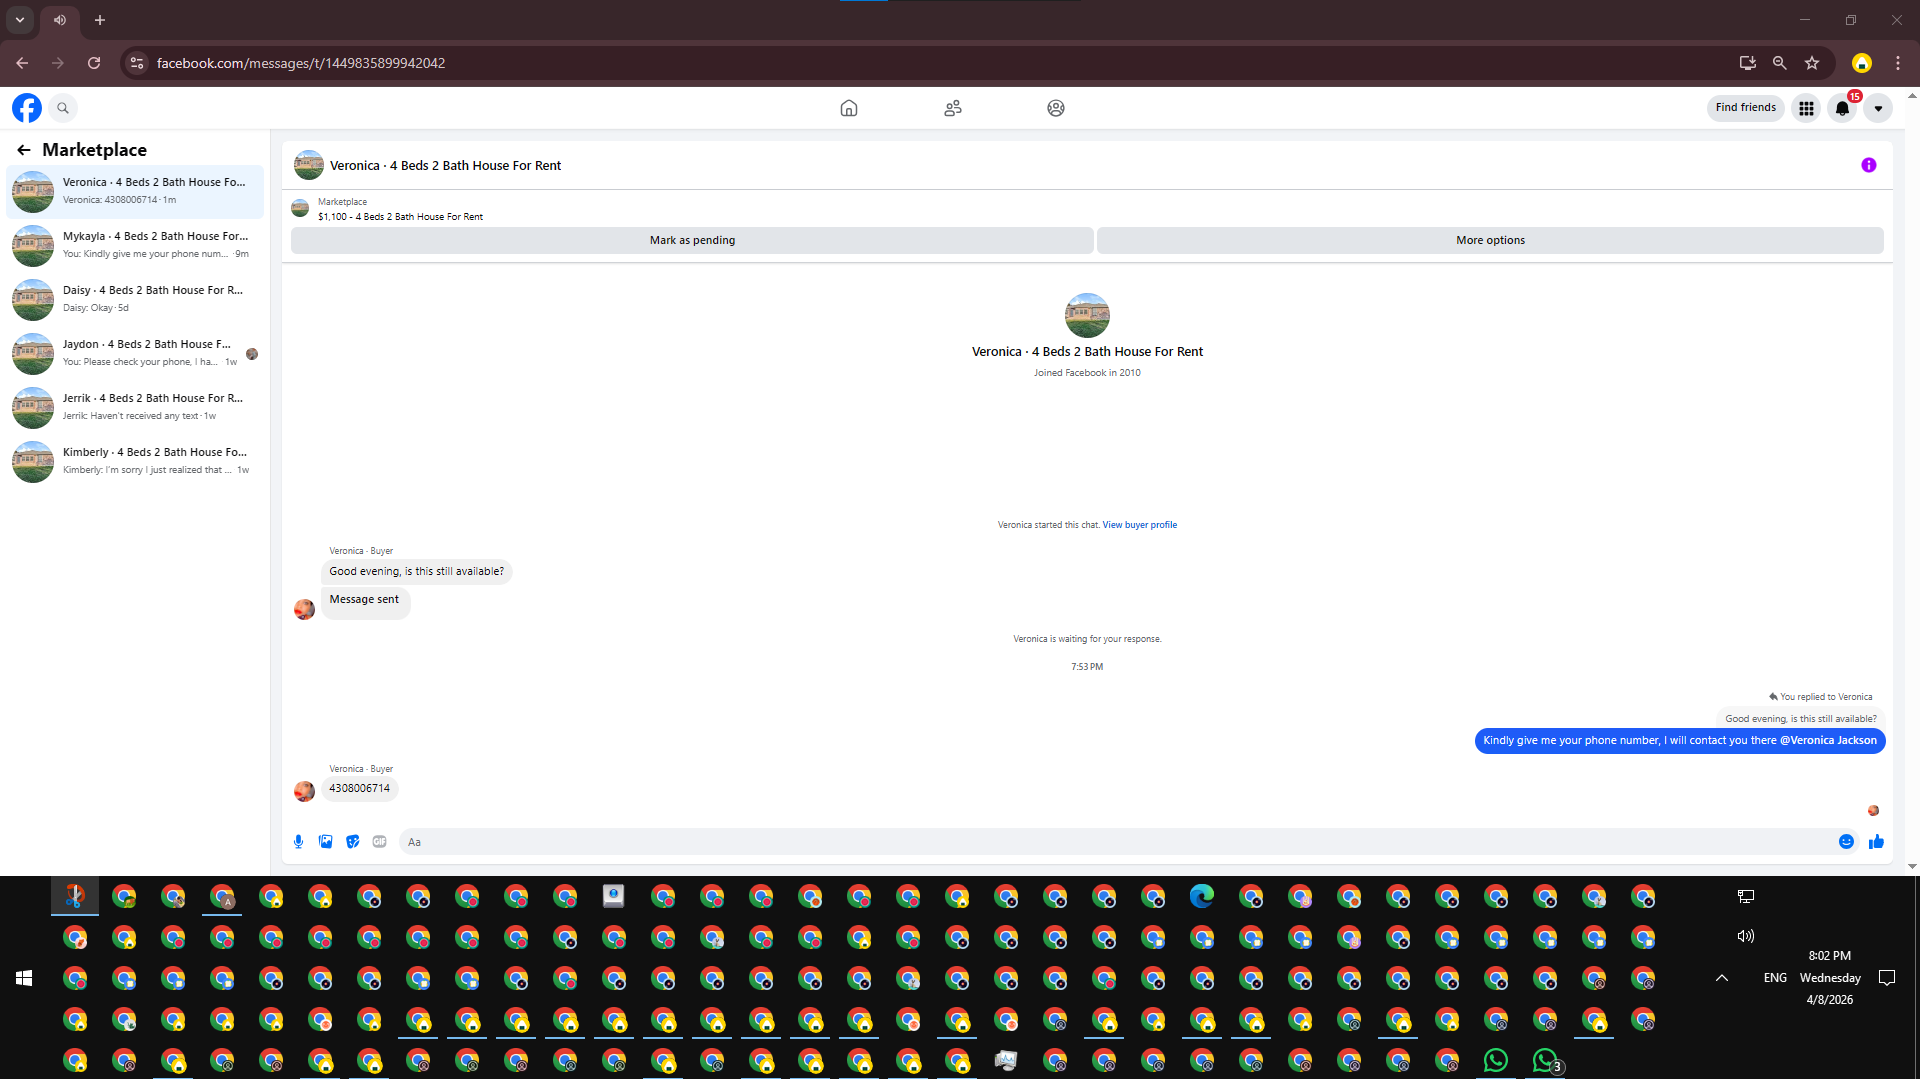Choose a GIF with the GIF icon
The image size is (1920, 1079).
pyautogui.click(x=379, y=842)
